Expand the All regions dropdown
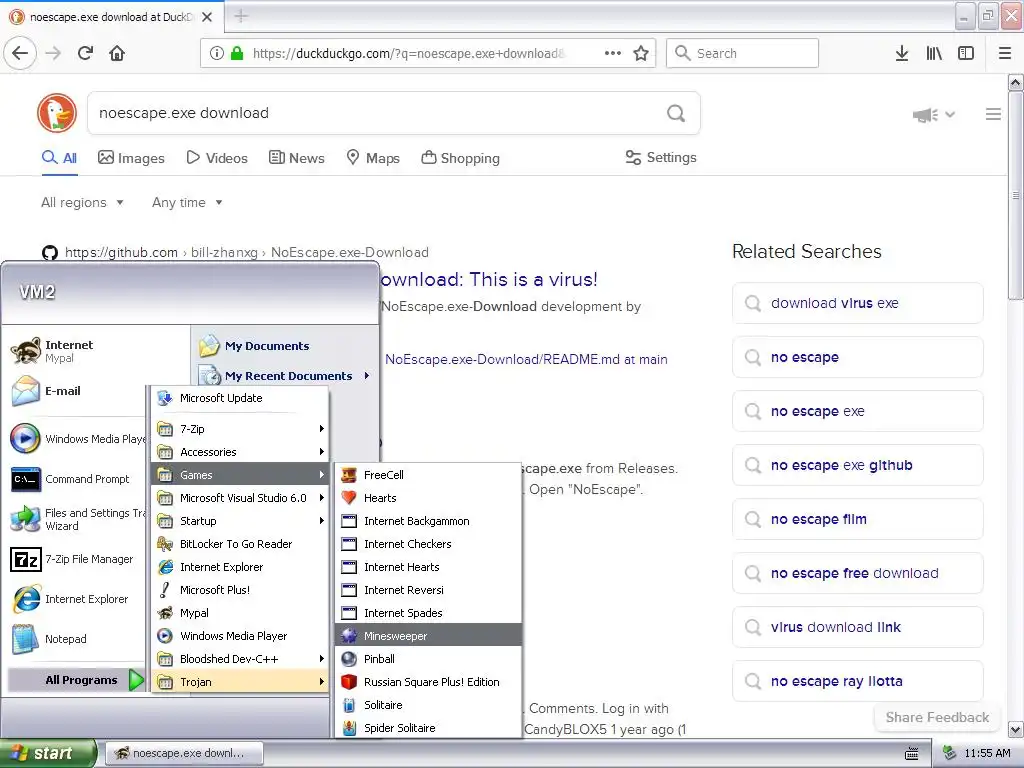1024x768 pixels. [x=82, y=202]
